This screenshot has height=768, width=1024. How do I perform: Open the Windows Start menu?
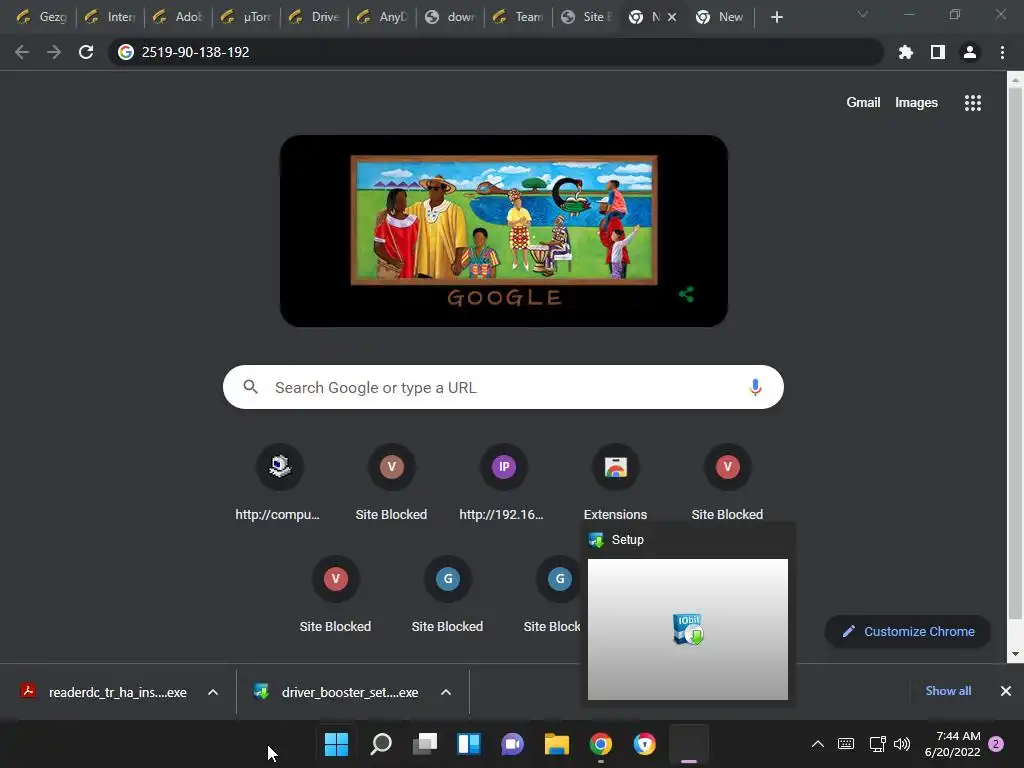336,744
